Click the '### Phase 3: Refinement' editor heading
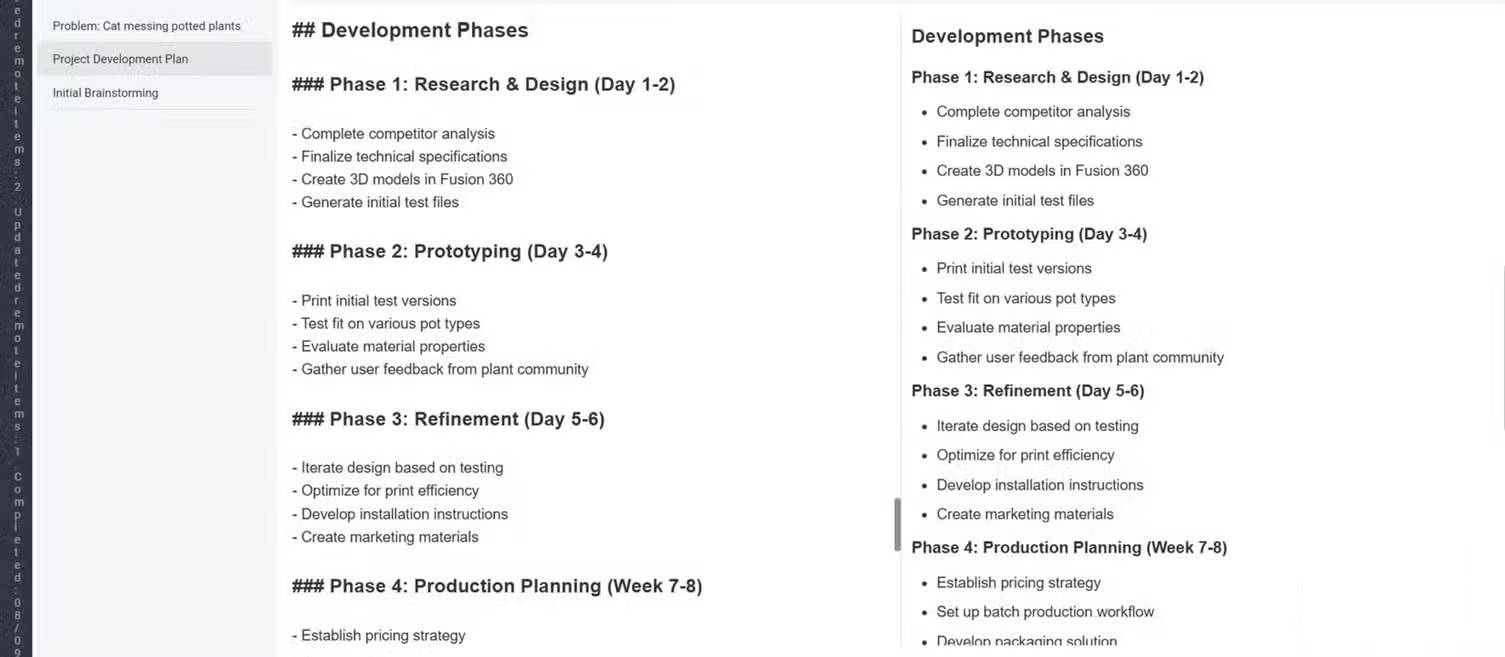 pyautogui.click(x=448, y=419)
